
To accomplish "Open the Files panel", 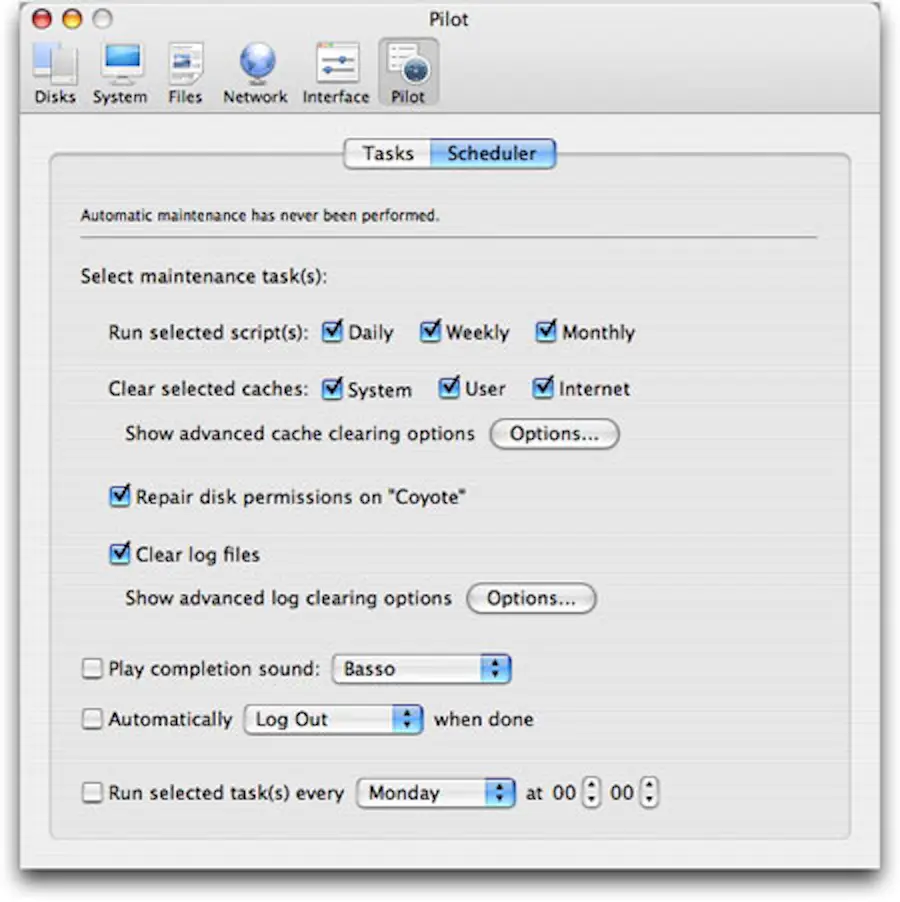I will tap(185, 65).
